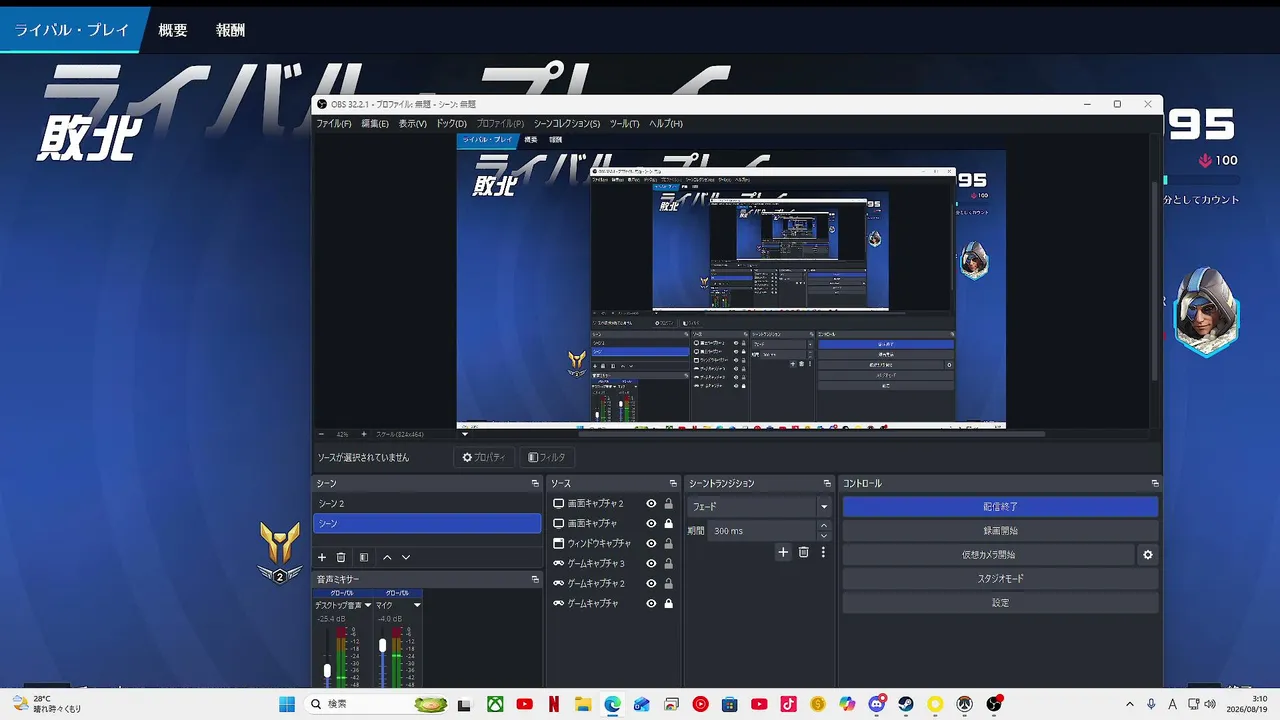The image size is (1280, 720).
Task: Delete the selected scene with trash icon
Action: pos(341,557)
